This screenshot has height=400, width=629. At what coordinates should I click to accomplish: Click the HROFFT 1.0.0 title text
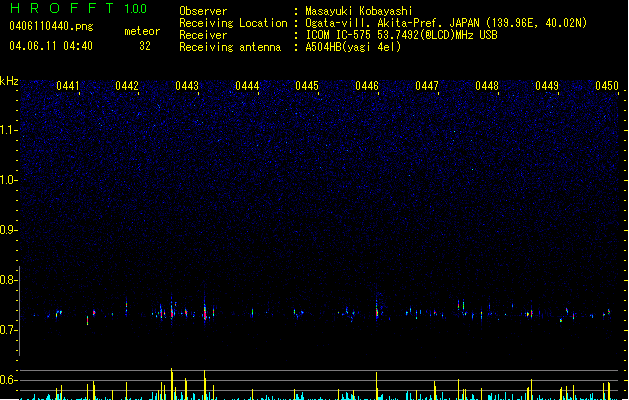coord(78,8)
